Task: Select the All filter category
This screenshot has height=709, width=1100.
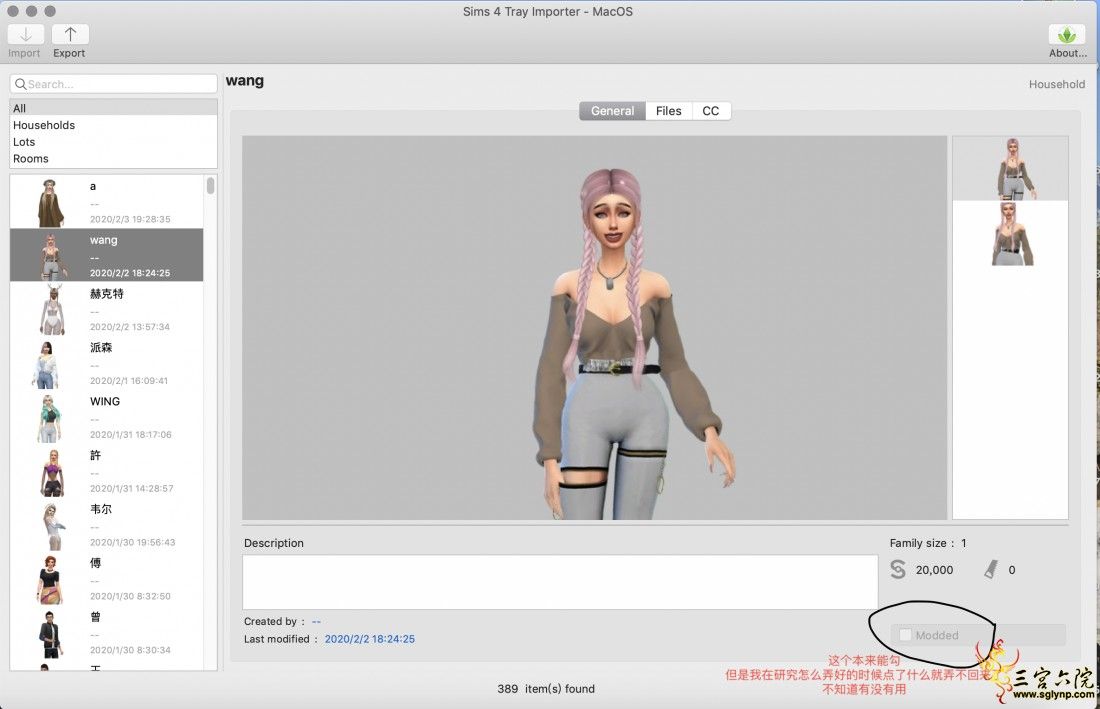Action: [114, 108]
